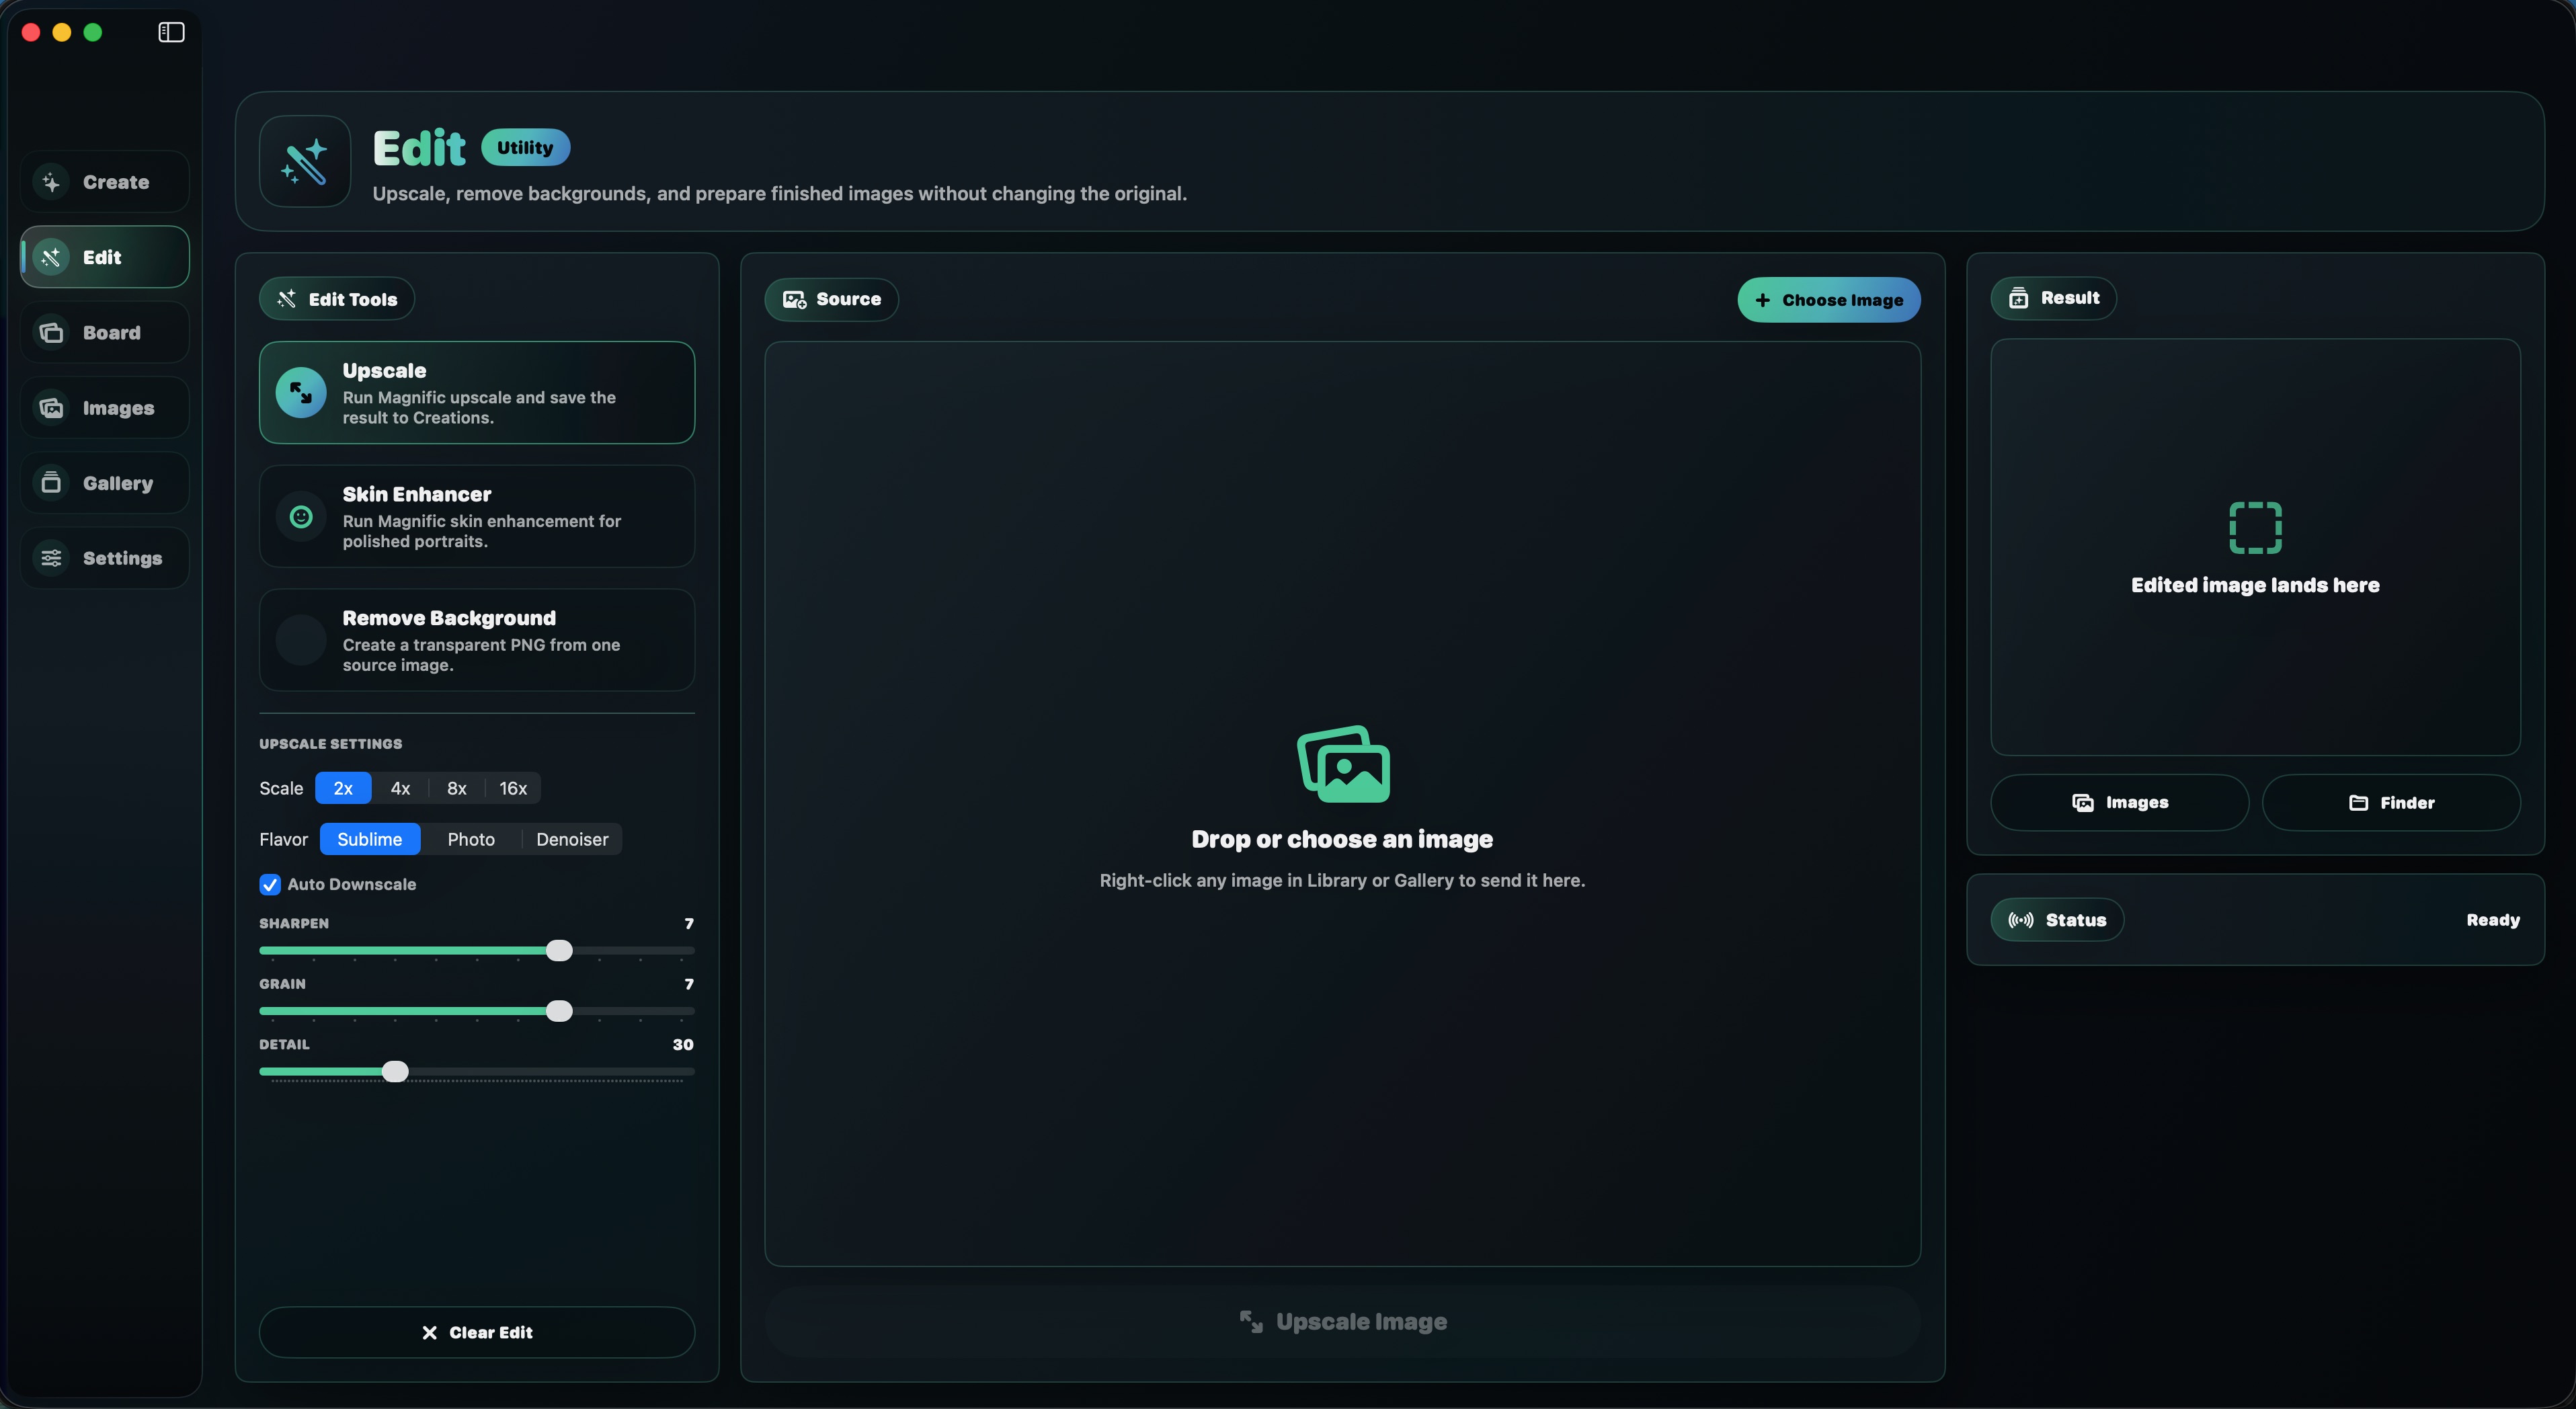Uncheck the Auto Downscale checkbox
2576x1409 pixels.
coord(270,884)
